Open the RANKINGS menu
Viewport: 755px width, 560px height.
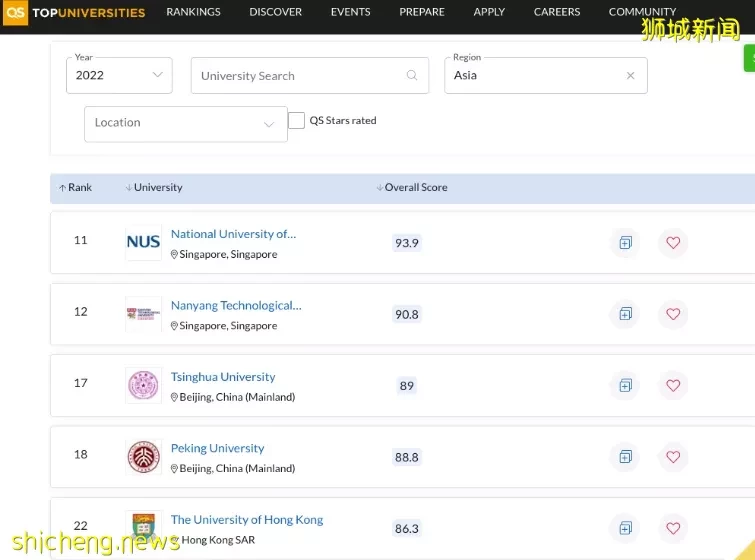point(193,12)
